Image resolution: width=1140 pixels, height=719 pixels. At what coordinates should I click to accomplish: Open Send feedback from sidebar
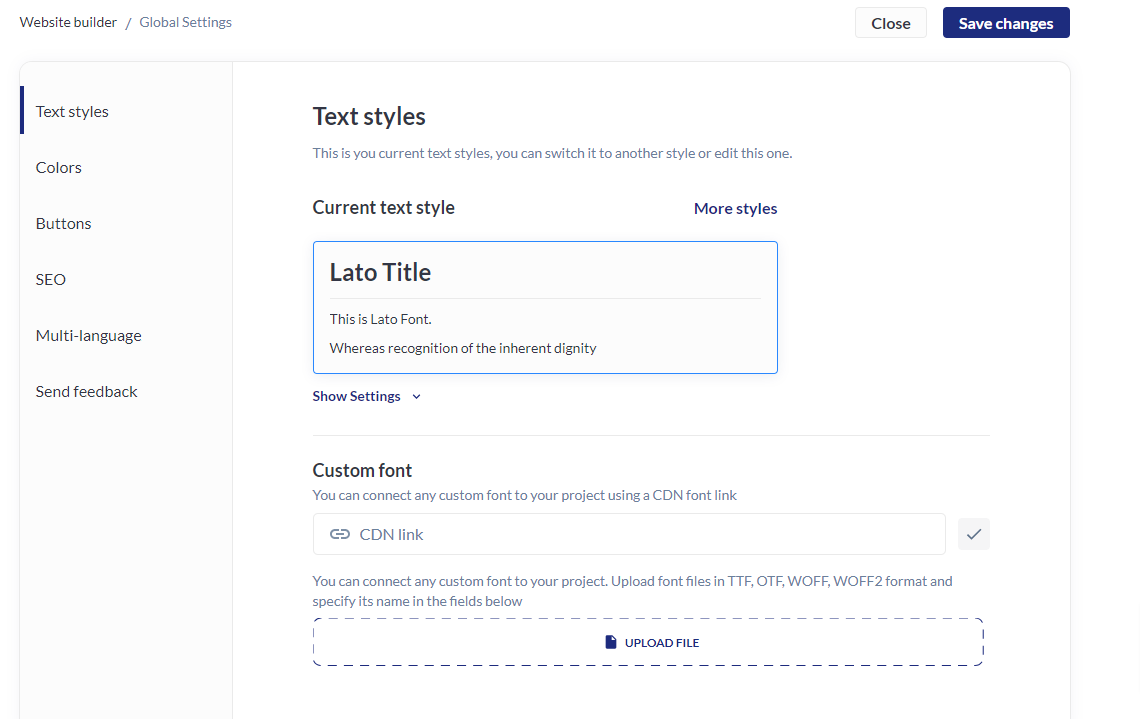[x=87, y=391]
